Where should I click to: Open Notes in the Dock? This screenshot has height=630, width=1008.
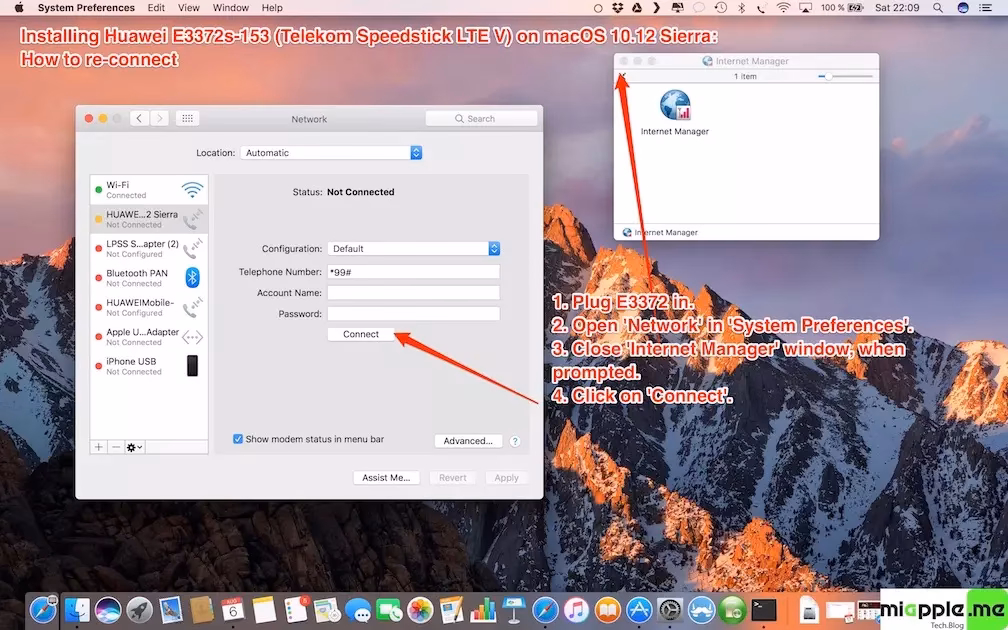(x=264, y=609)
